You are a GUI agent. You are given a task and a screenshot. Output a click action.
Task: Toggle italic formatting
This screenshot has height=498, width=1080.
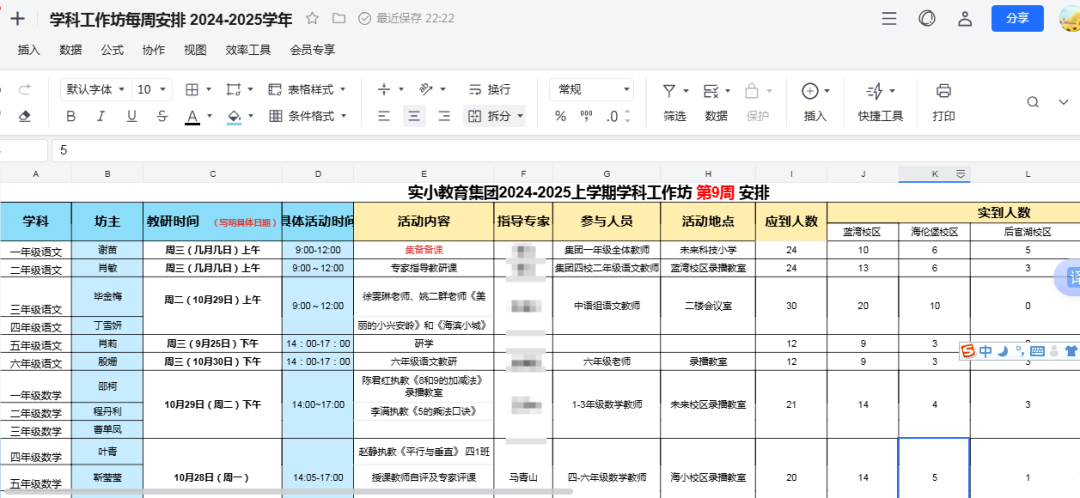click(x=100, y=116)
